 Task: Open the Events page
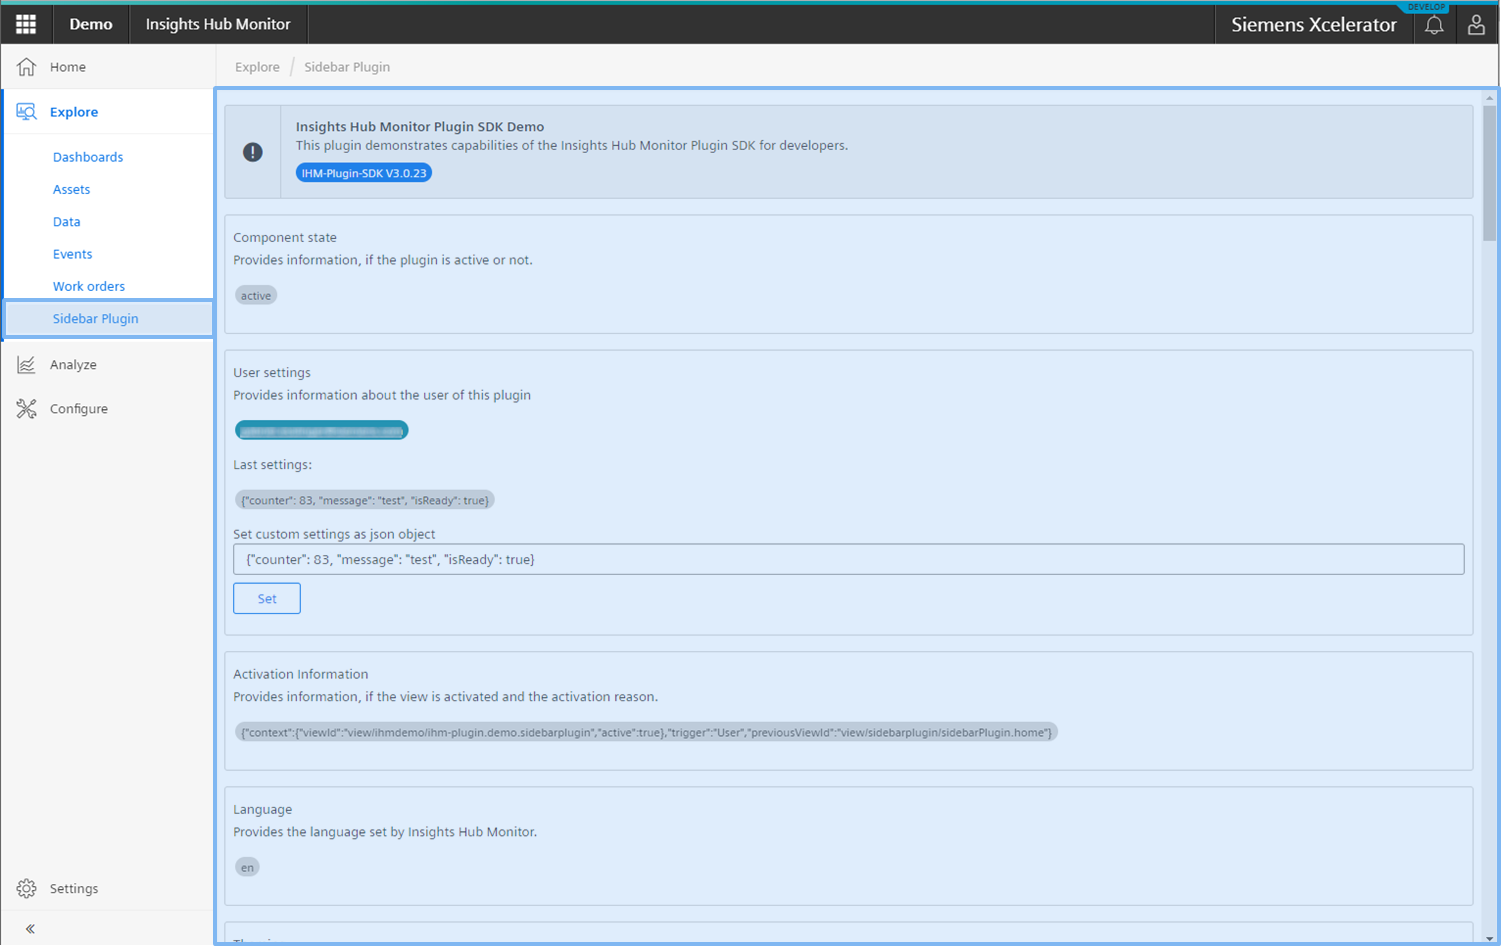[x=72, y=254]
